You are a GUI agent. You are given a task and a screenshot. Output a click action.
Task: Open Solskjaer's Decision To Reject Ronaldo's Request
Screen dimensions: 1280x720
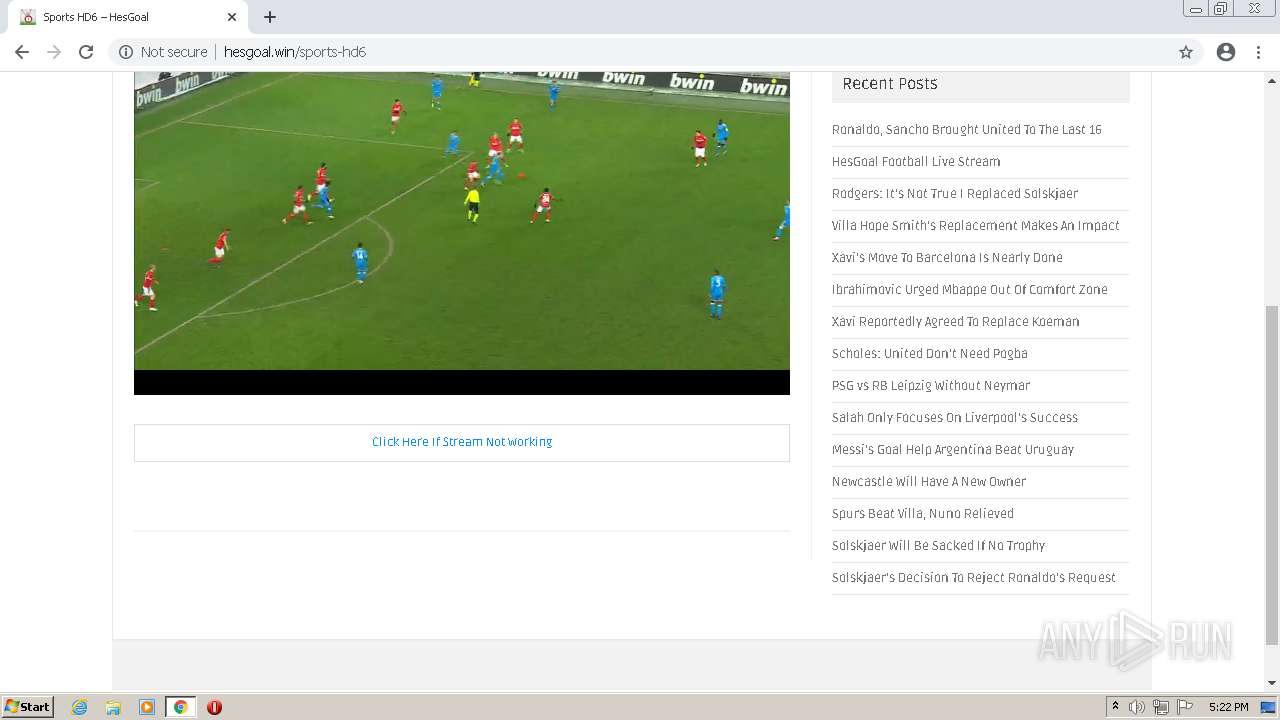[974, 578]
